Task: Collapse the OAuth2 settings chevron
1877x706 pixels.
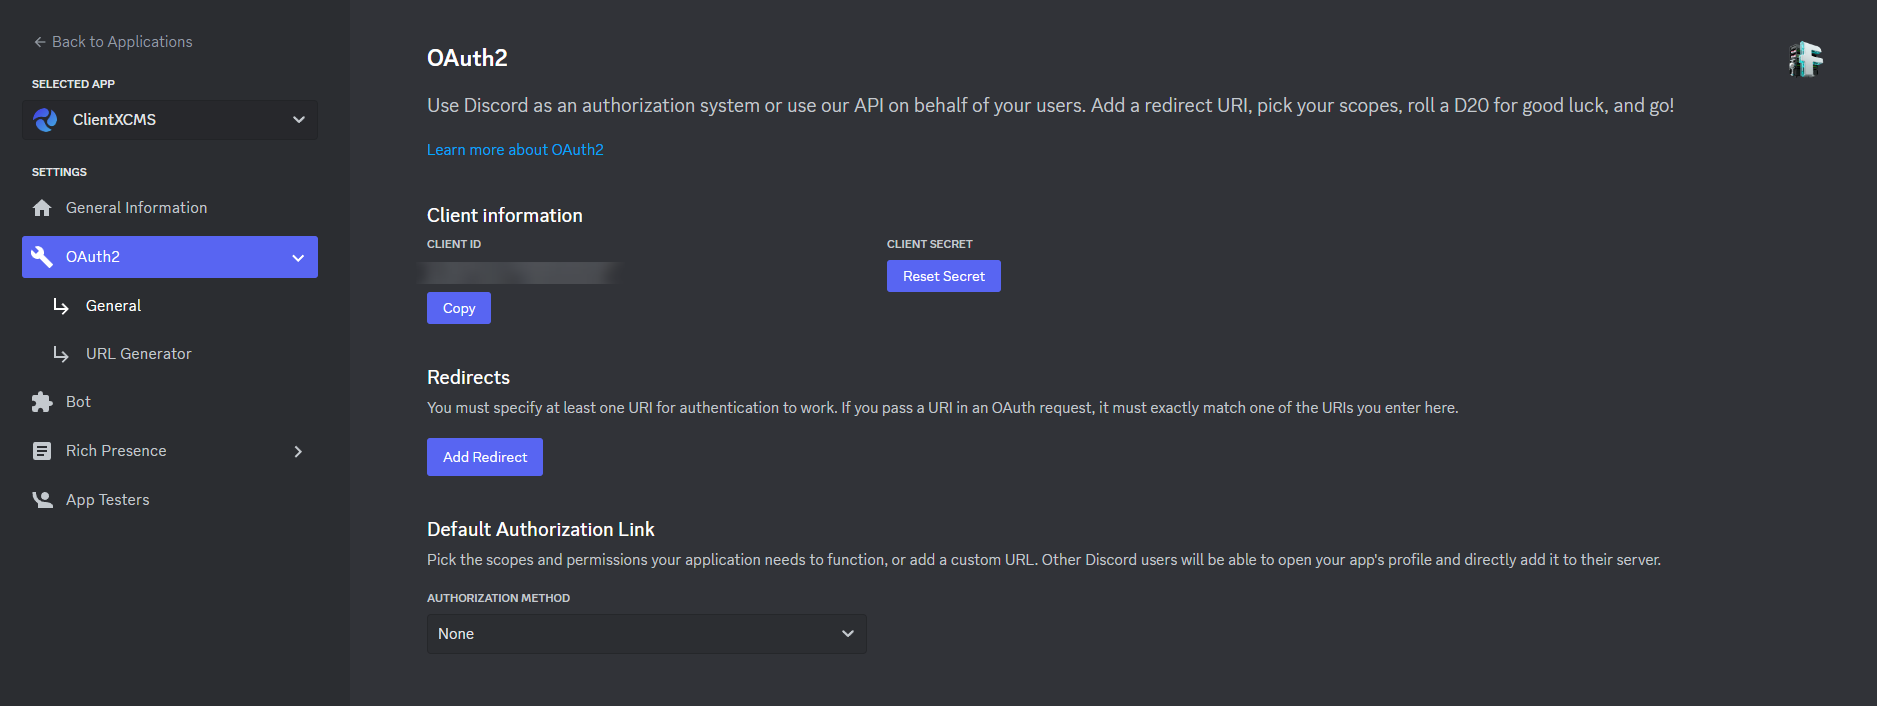Action: pyautogui.click(x=298, y=257)
